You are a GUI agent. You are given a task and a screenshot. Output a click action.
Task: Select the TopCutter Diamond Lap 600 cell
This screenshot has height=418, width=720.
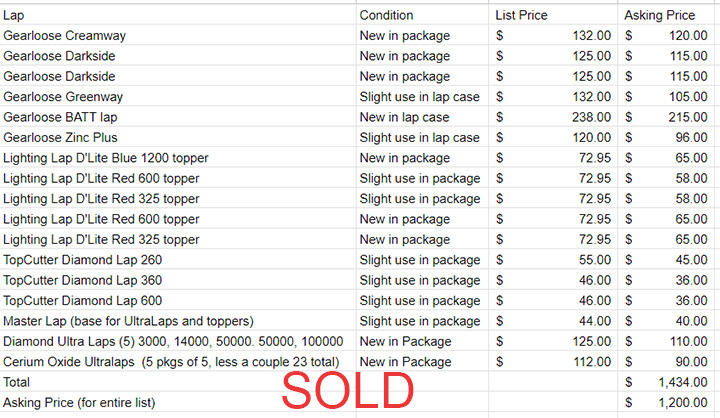coord(84,300)
